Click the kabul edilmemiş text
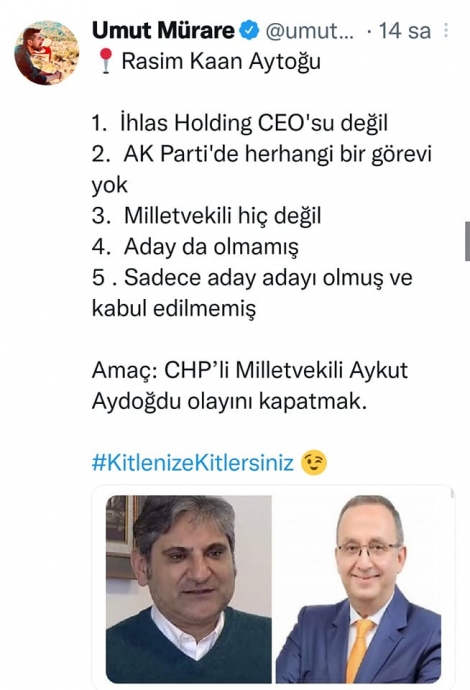The width and height of the screenshot is (470, 690). (x=174, y=308)
